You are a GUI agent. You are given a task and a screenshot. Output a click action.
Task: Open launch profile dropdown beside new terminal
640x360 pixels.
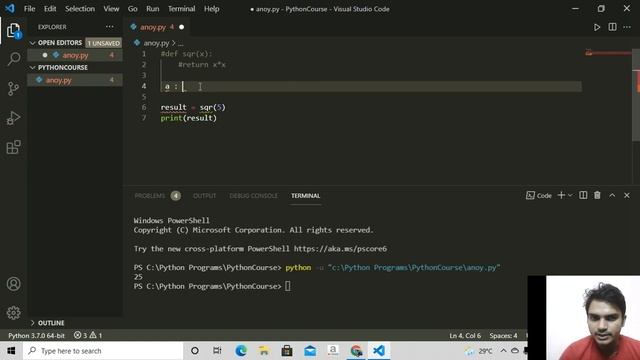point(570,196)
